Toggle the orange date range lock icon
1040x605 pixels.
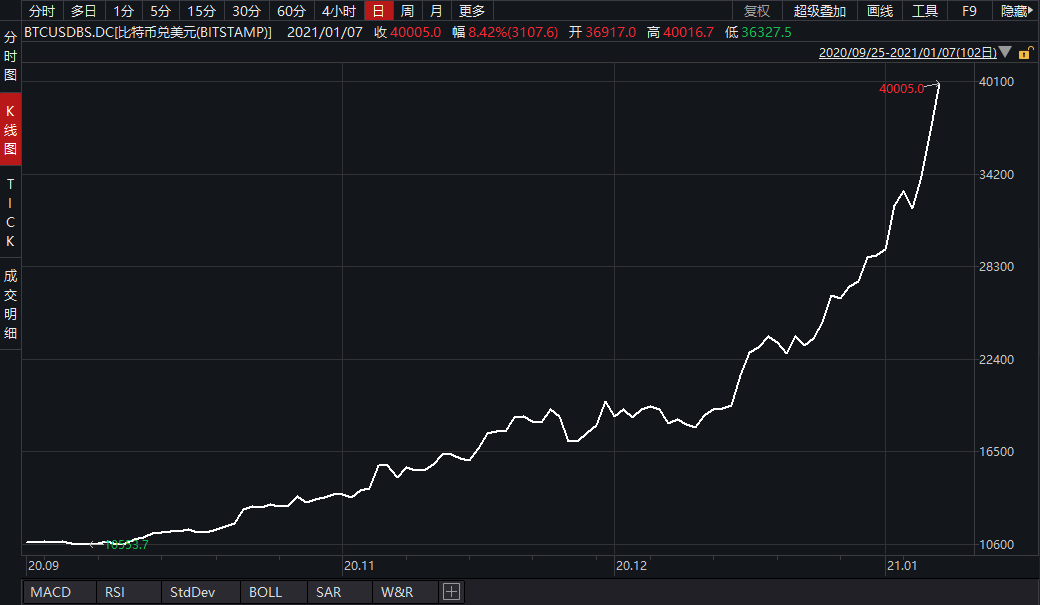pyautogui.click(x=1025, y=52)
